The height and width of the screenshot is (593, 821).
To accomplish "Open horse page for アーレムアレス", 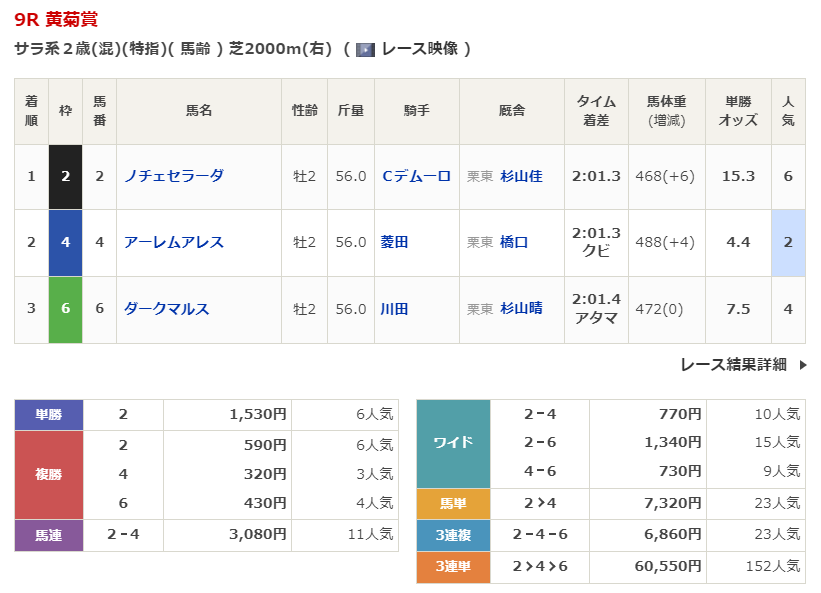I will click(173, 242).
